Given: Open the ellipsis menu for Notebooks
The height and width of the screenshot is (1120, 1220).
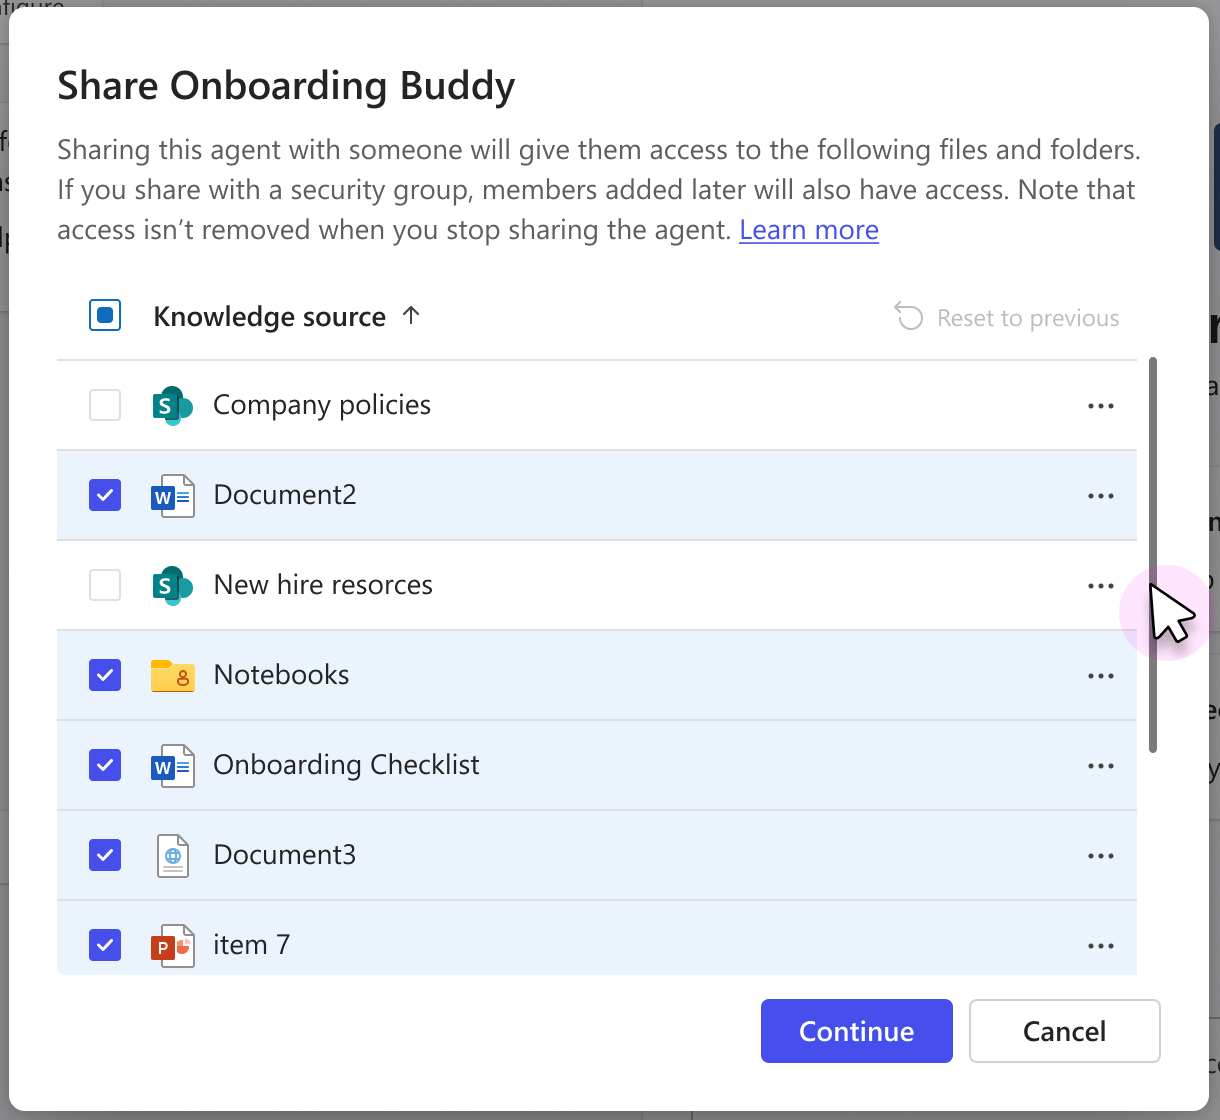Looking at the screenshot, I should (x=1100, y=676).
